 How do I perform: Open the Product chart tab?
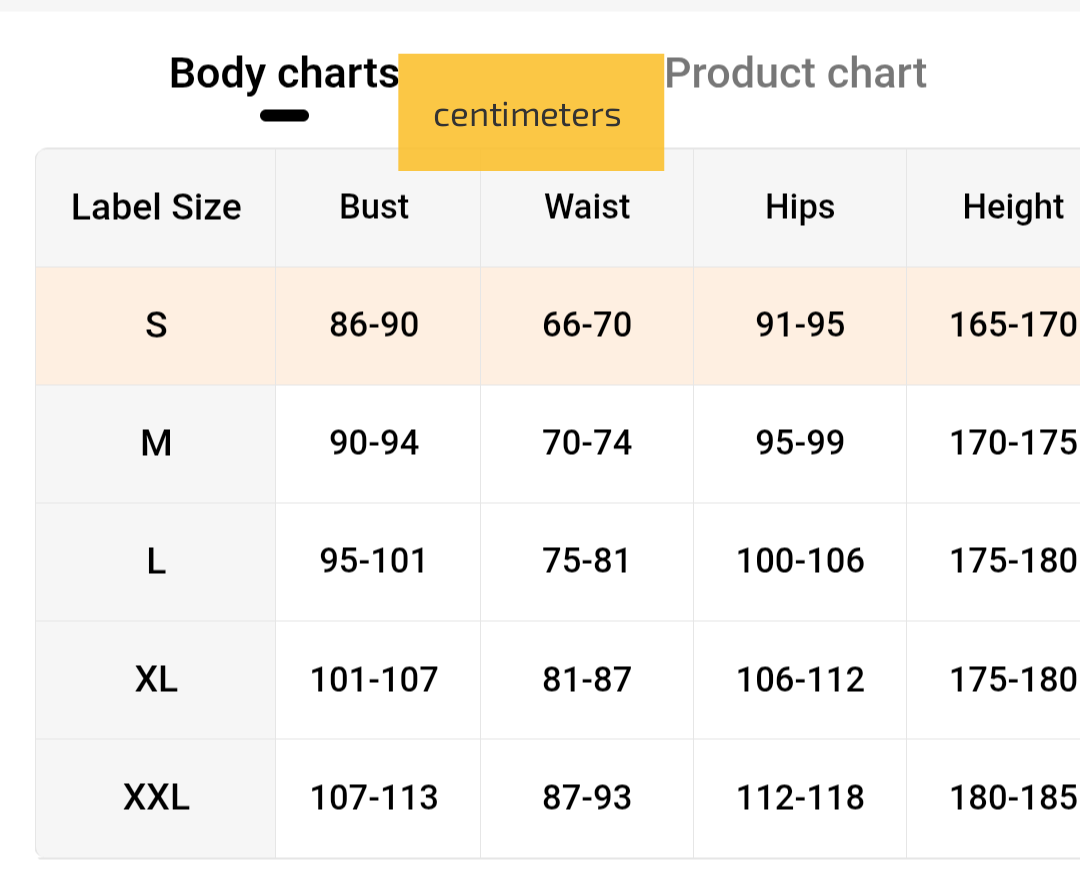click(x=796, y=74)
